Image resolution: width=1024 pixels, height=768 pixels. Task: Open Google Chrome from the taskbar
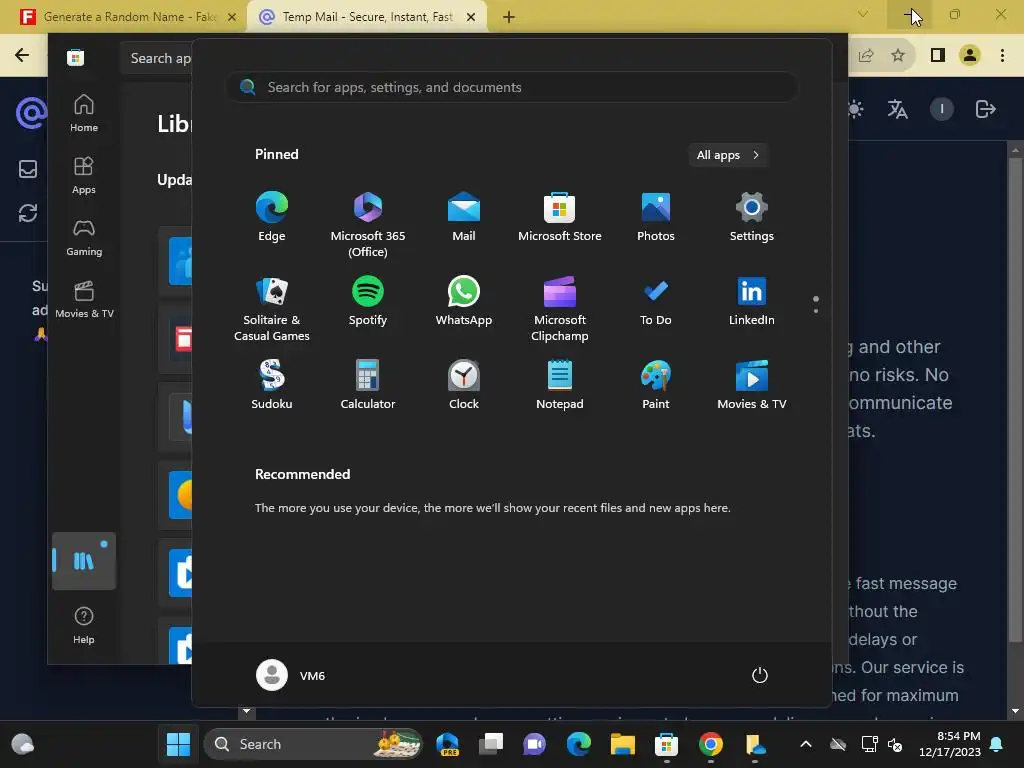click(x=711, y=744)
